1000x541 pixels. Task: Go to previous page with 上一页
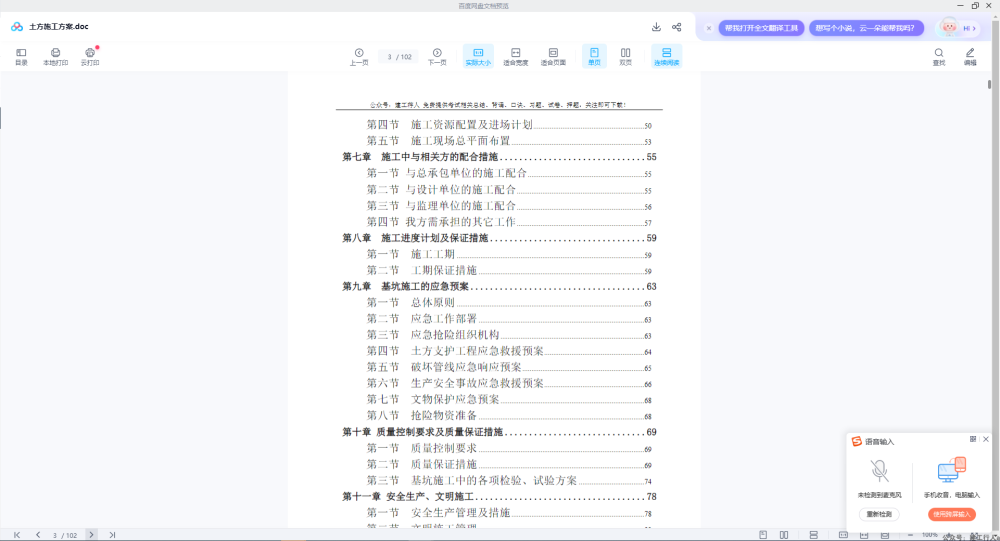(359, 56)
